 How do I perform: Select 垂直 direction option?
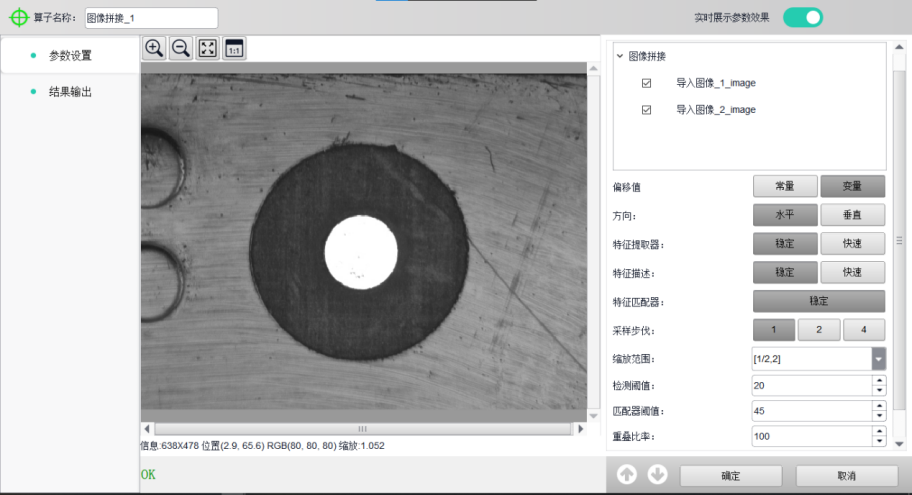[x=852, y=215]
